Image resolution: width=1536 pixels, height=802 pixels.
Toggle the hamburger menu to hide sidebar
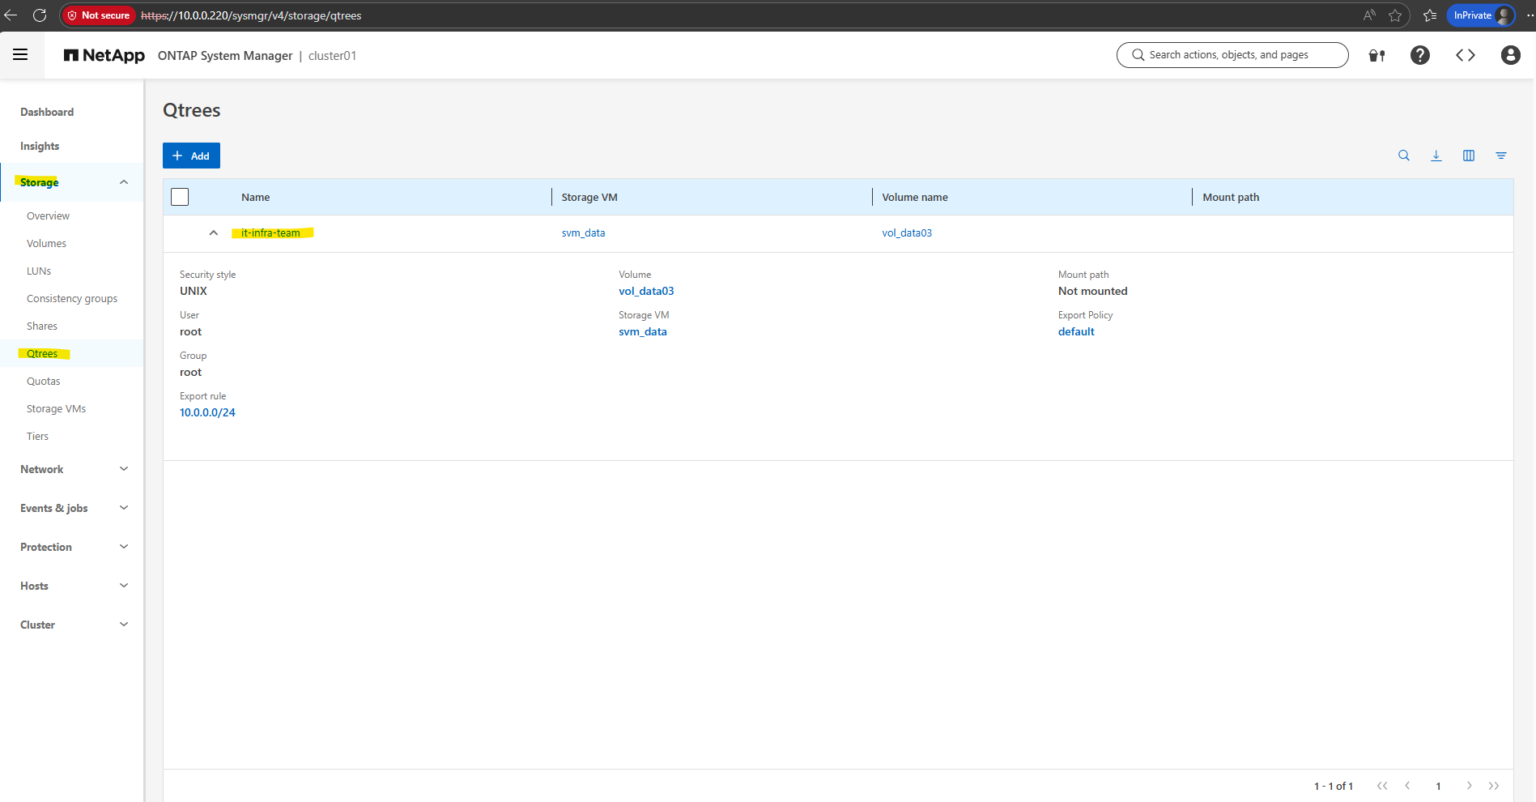(x=21, y=54)
